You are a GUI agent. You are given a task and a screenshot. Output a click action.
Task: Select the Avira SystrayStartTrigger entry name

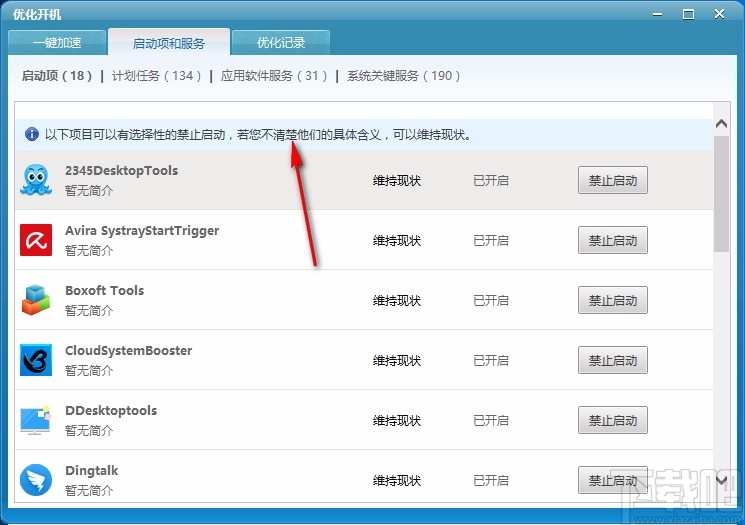tap(142, 231)
